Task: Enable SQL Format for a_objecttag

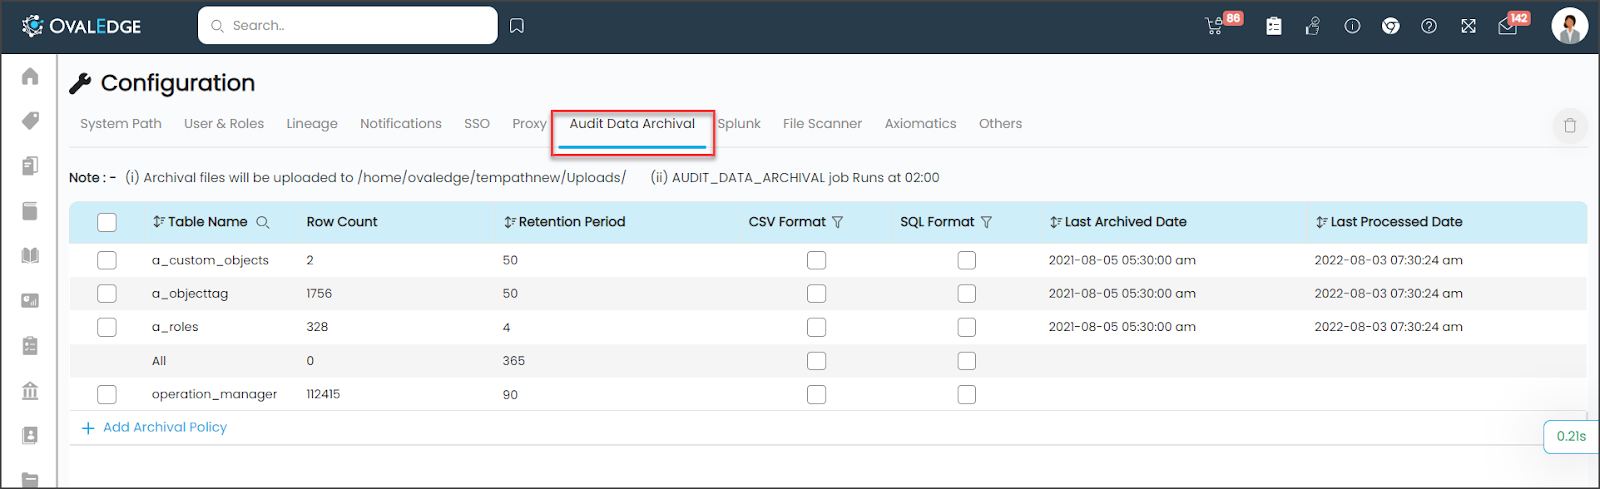Action: click(x=966, y=294)
